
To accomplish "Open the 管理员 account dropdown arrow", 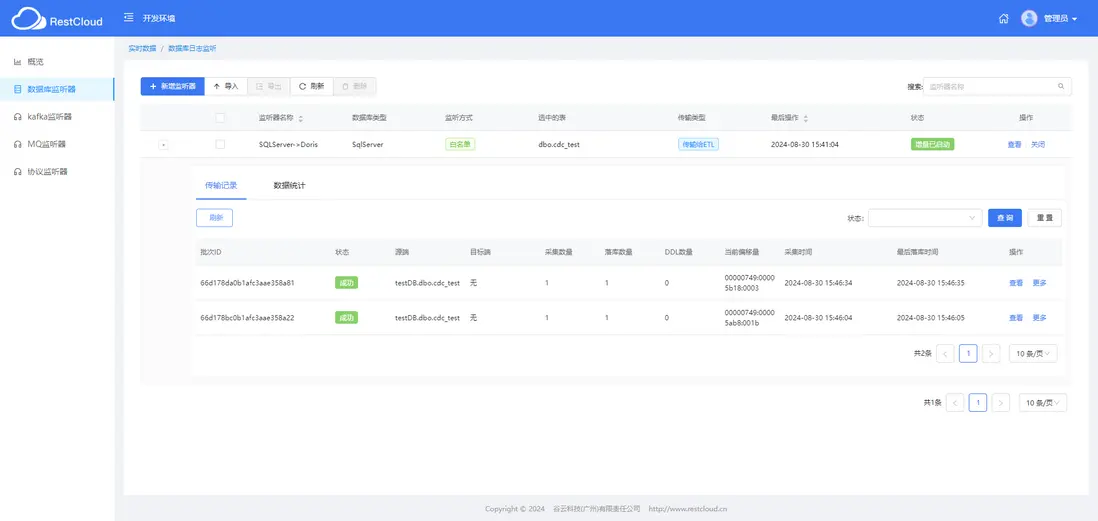I will [x=1074, y=20].
